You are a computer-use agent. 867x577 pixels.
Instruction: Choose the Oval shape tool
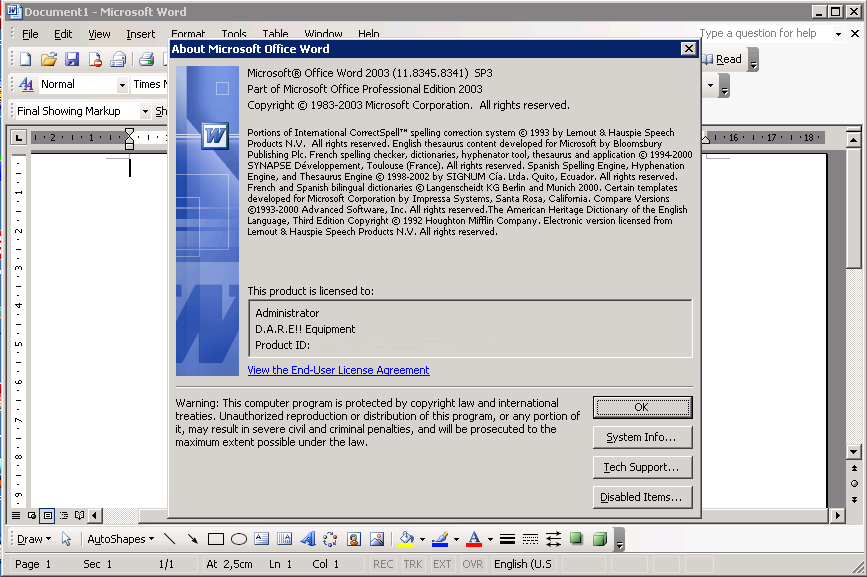[239, 539]
